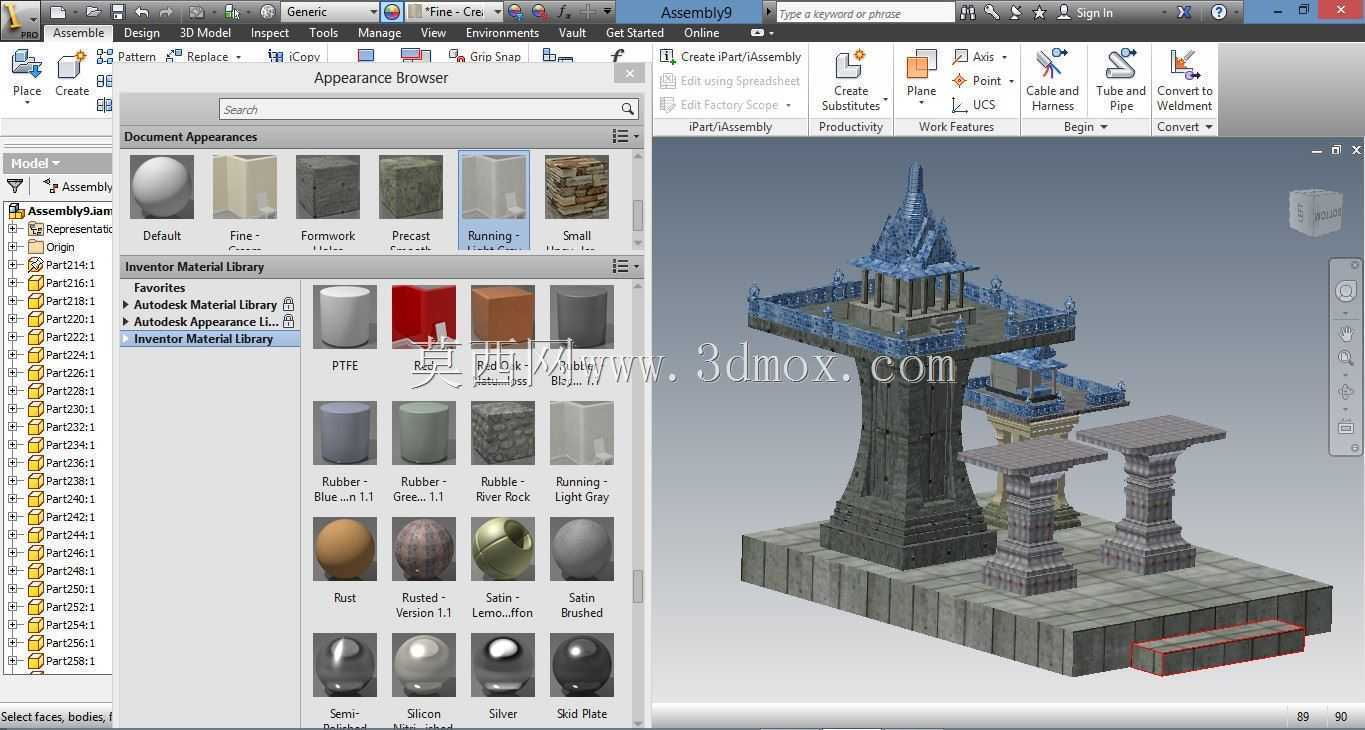The image size is (1365, 730).
Task: Click the browser filter funnel icon
Action: pyautogui.click(x=15, y=186)
